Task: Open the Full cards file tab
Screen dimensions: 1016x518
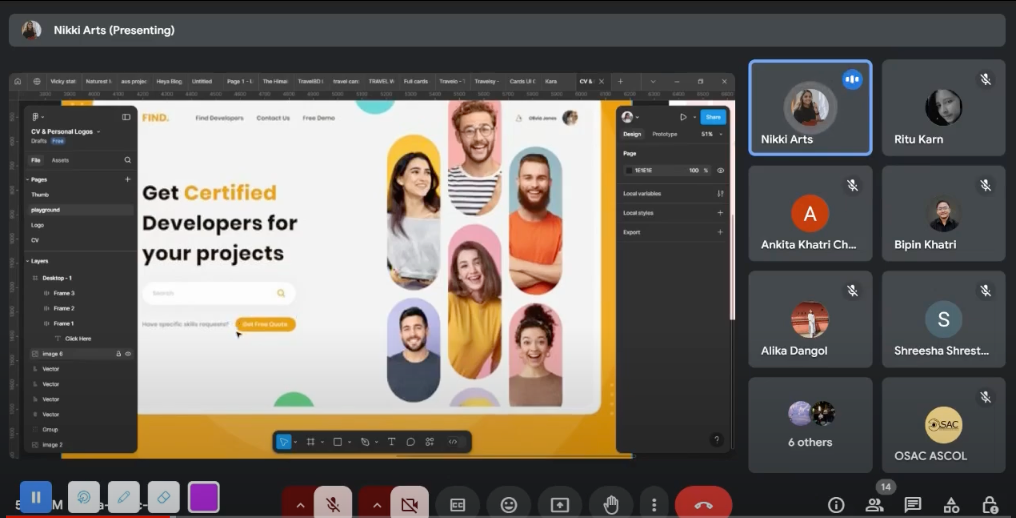Action: (415, 82)
